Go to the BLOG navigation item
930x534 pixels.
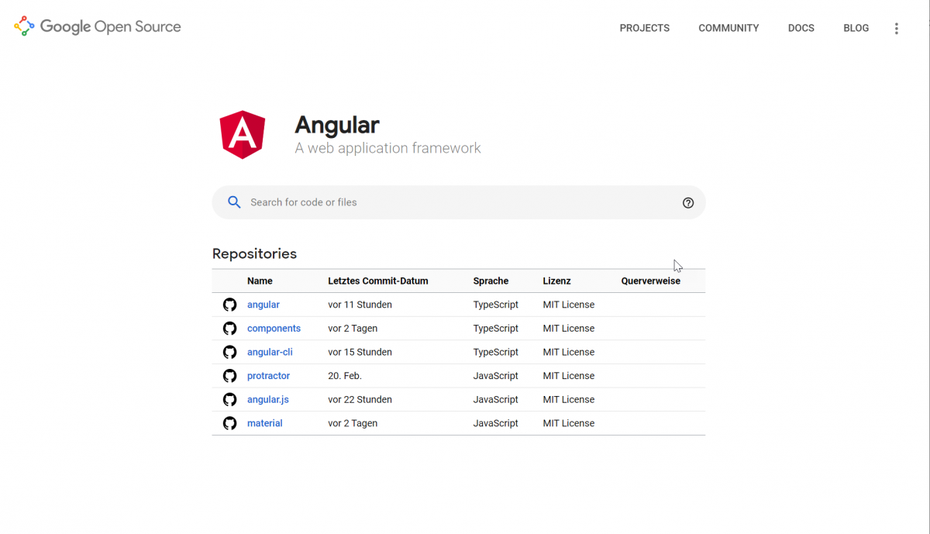pos(856,28)
